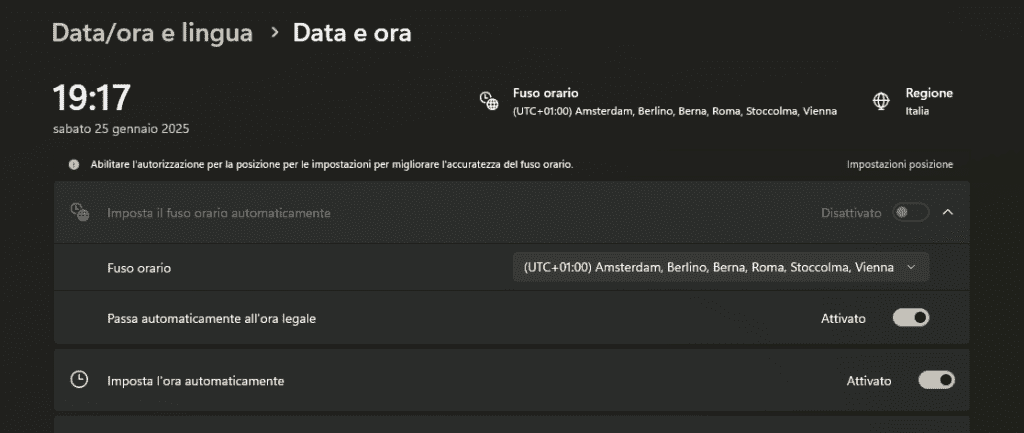The width and height of the screenshot is (1024, 433).
Task: Select the Data e ora breadcrumb title
Action: (x=352, y=34)
